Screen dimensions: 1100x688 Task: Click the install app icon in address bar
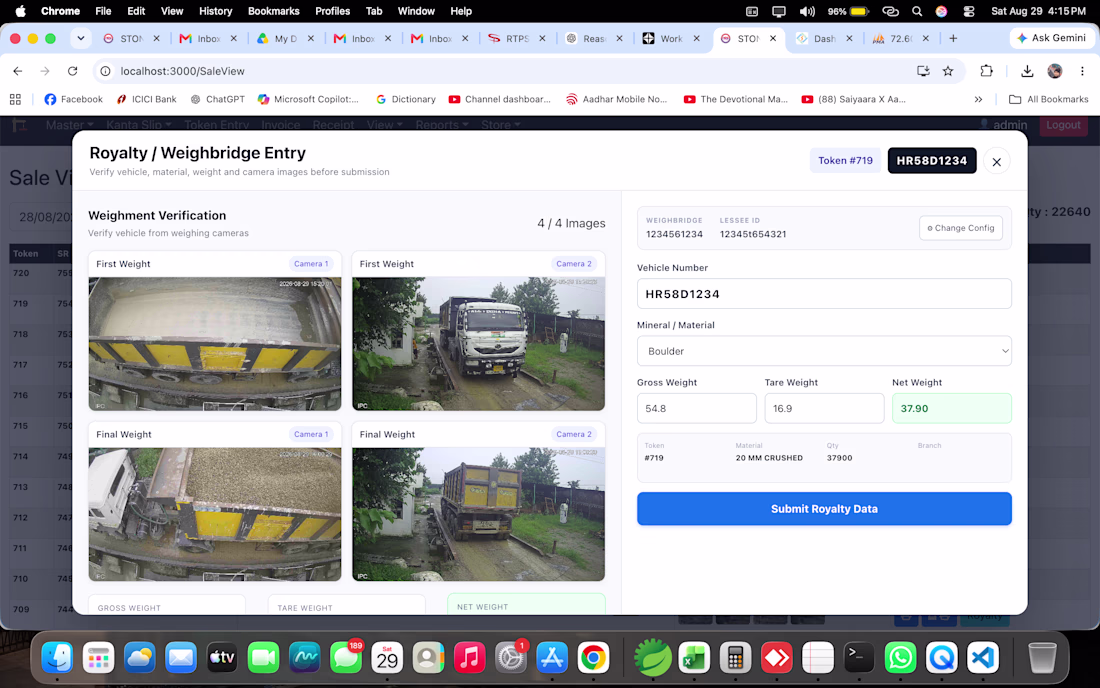(x=923, y=71)
